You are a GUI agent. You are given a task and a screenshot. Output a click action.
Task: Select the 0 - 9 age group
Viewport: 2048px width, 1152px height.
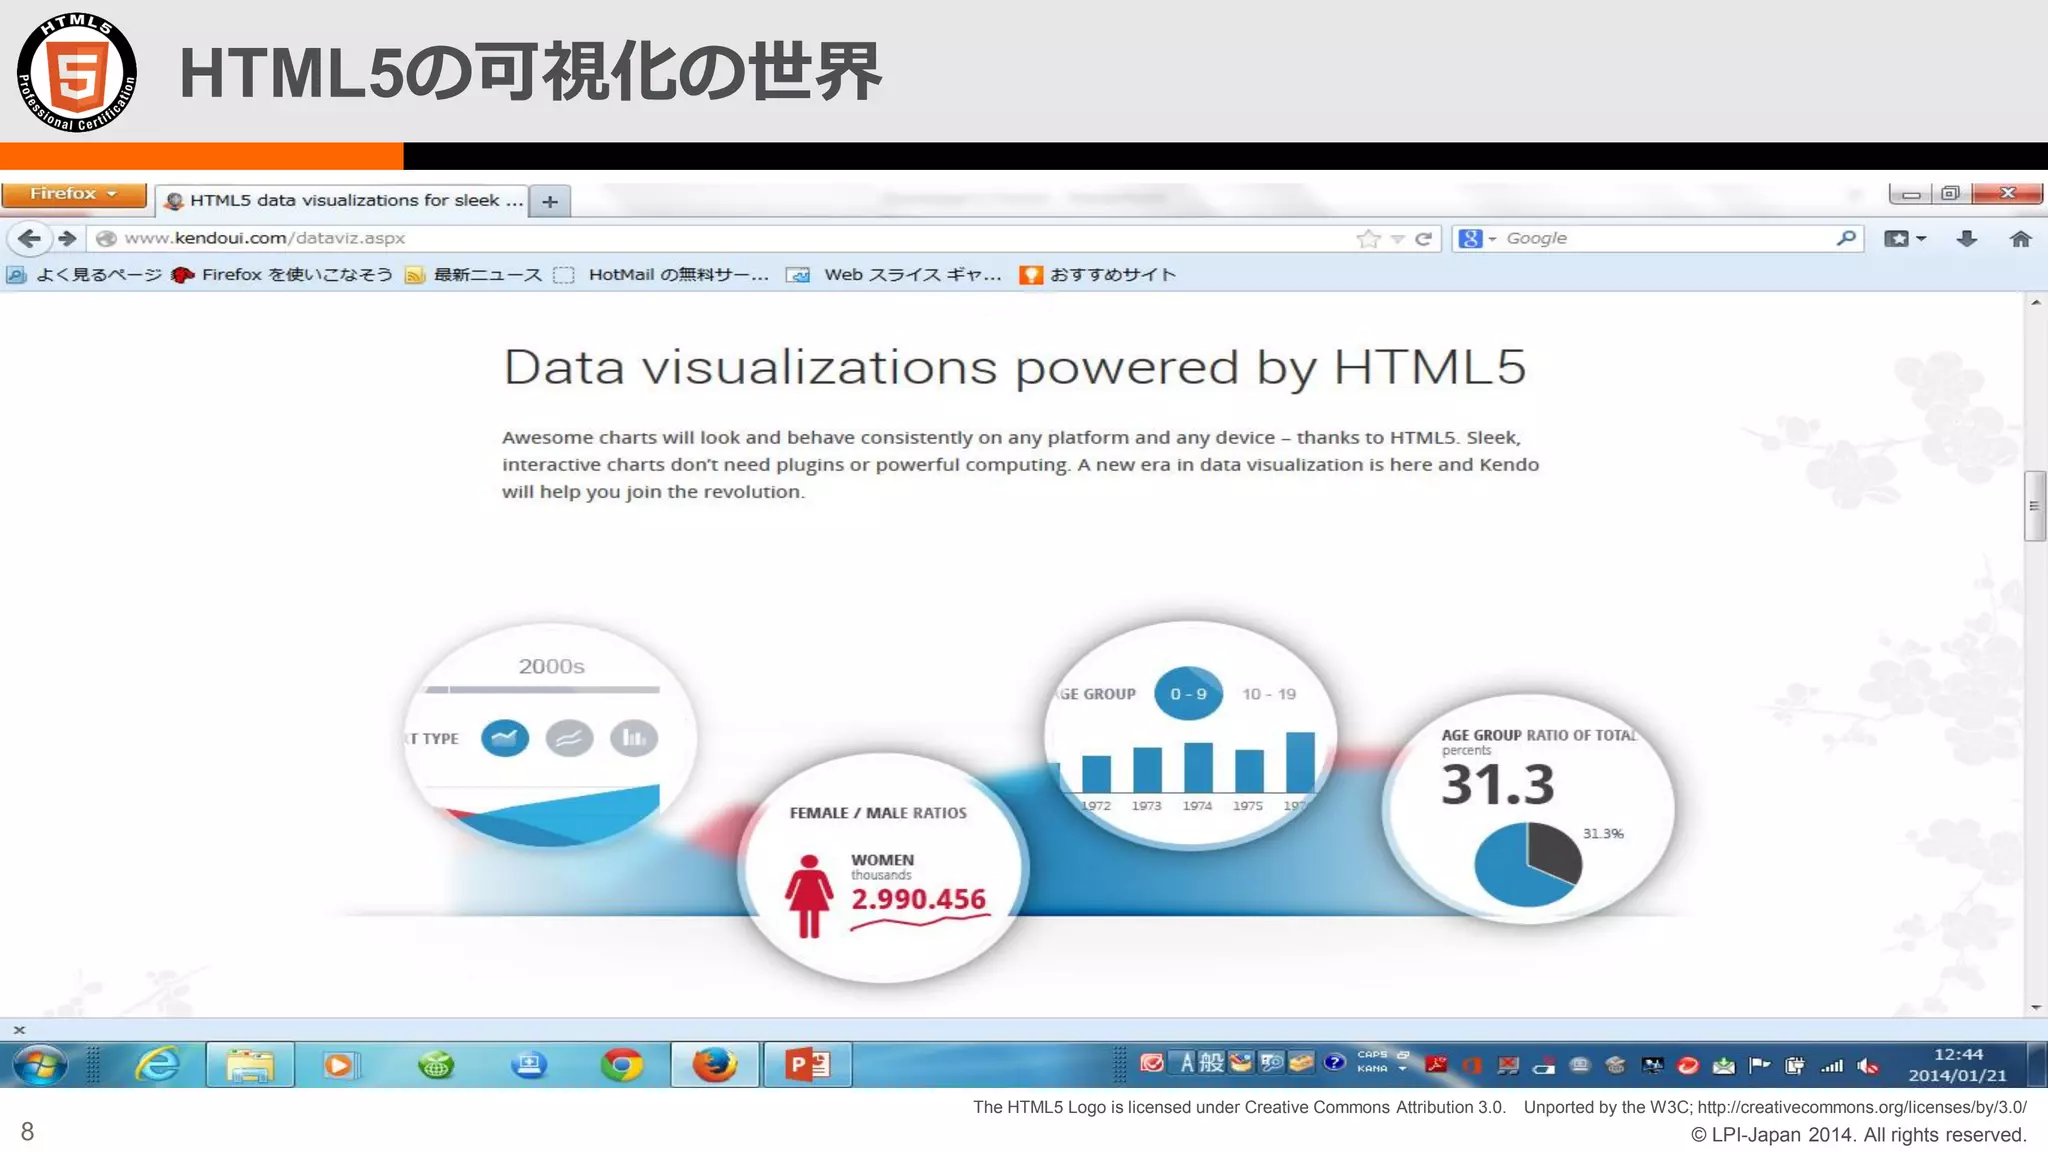click(1188, 693)
